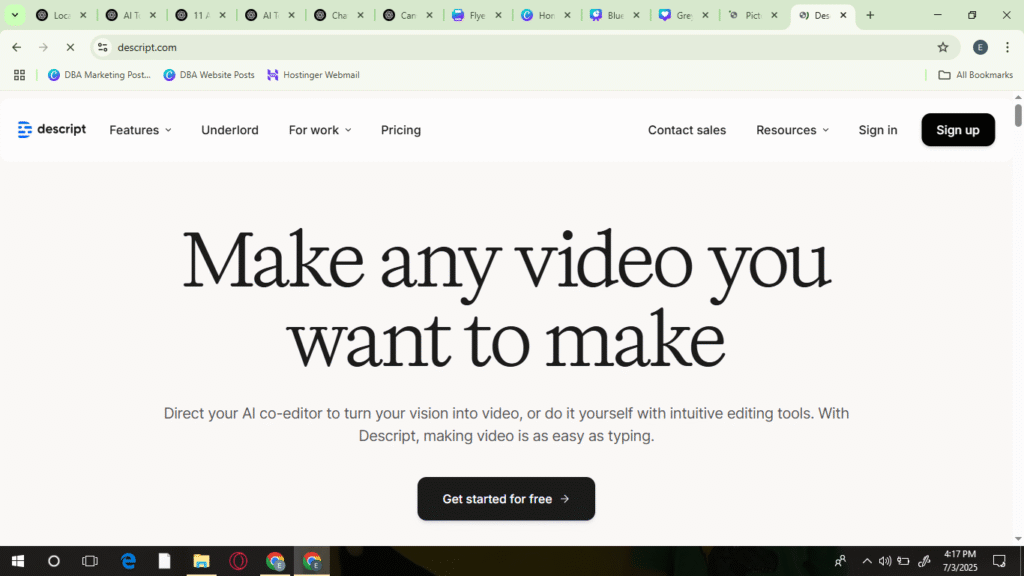
Task: Open Hostinger Webmail bookmark
Action: click(313, 75)
